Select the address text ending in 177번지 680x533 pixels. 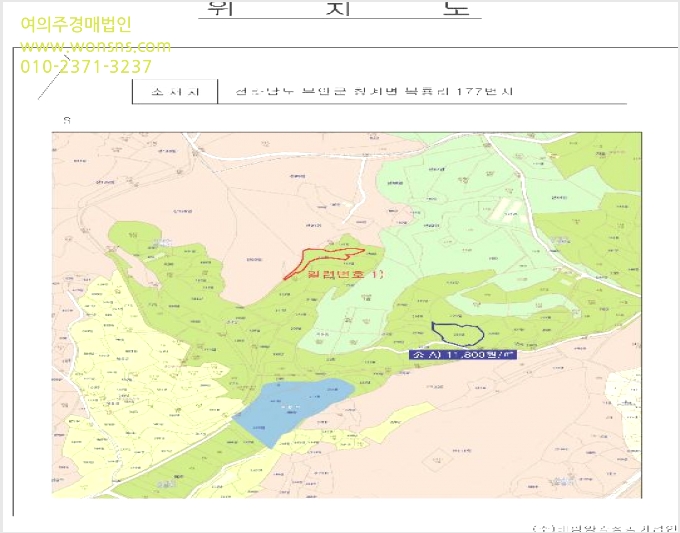(x=374, y=92)
